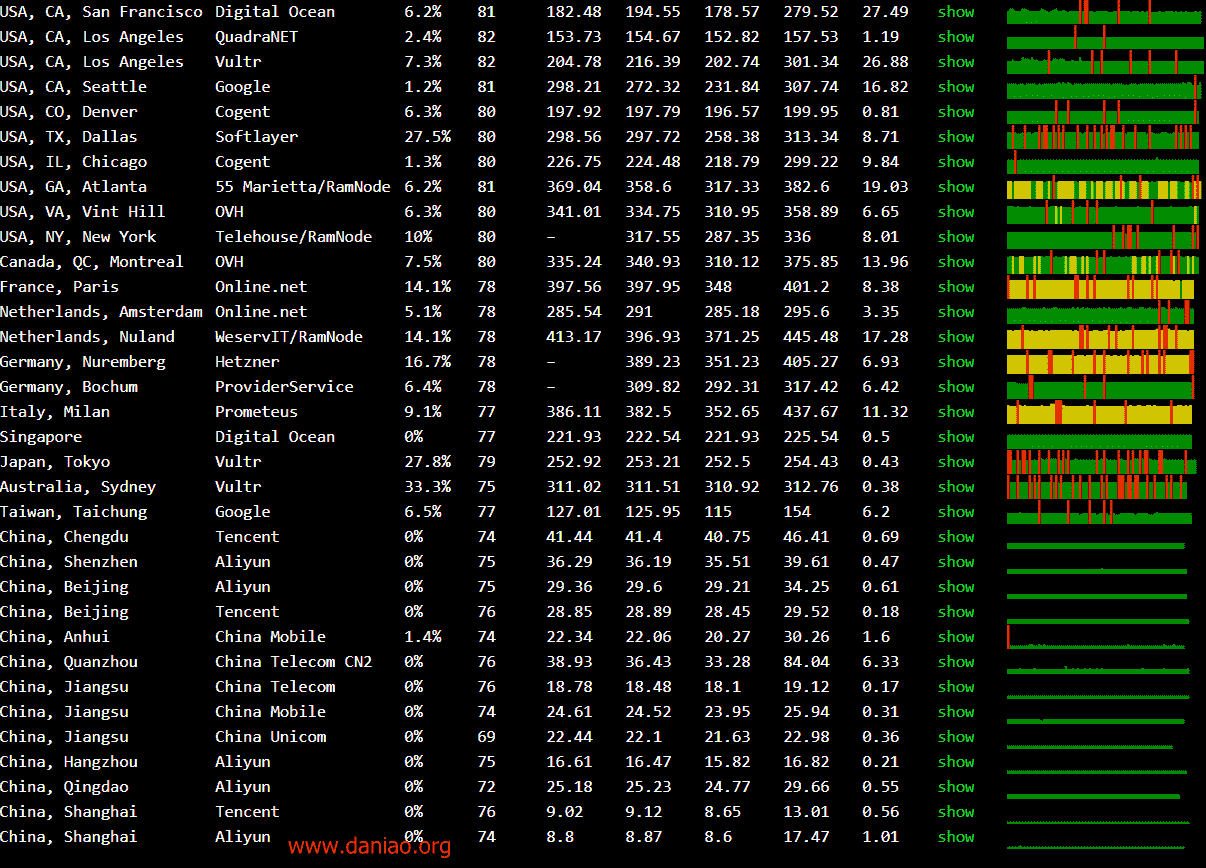
Task: Open show link for Bochum ProviderService
Action: click(956, 387)
